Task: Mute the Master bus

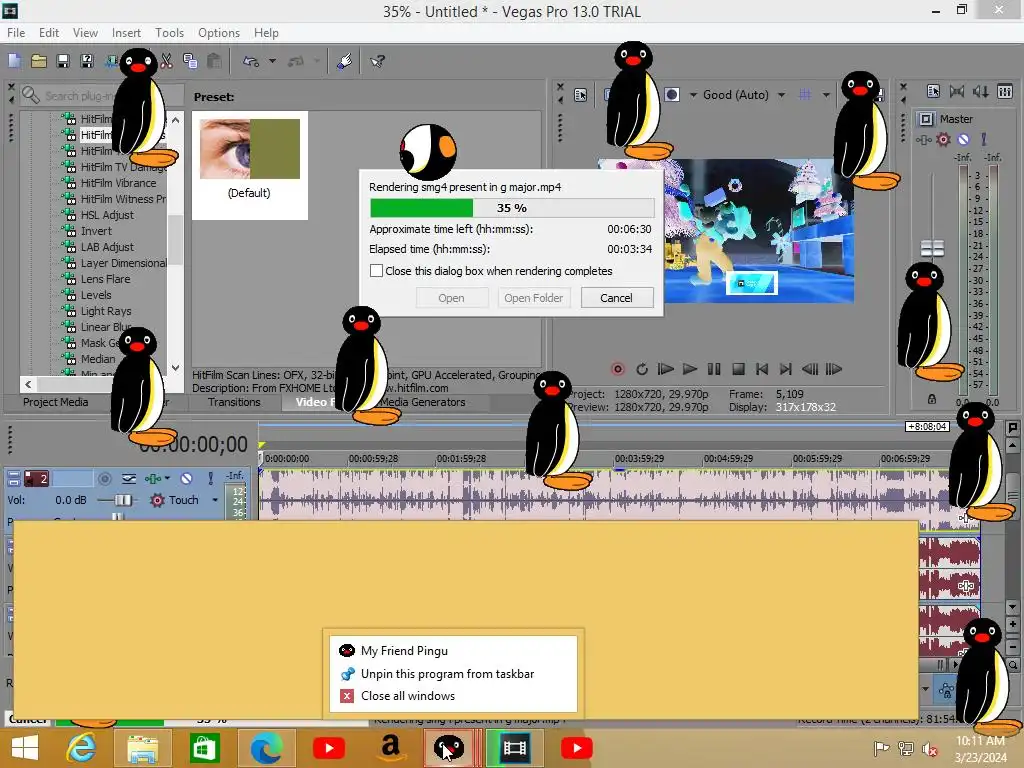Action: [x=963, y=140]
